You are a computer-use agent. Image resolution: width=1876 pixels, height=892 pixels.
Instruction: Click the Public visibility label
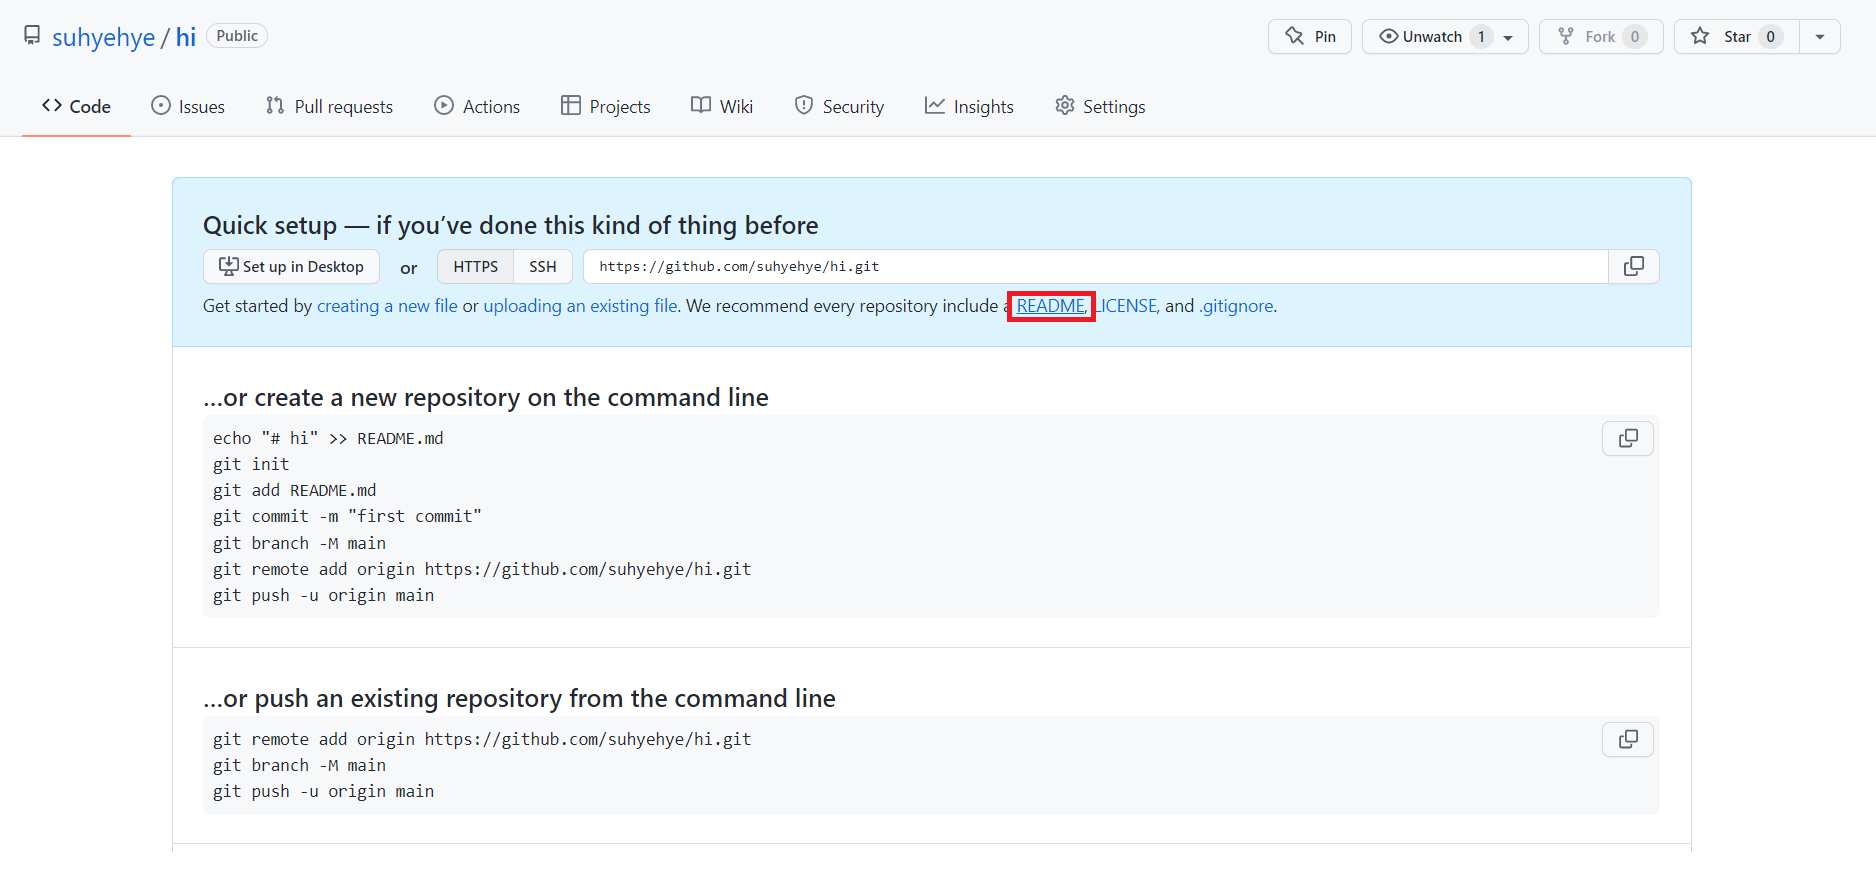(237, 36)
